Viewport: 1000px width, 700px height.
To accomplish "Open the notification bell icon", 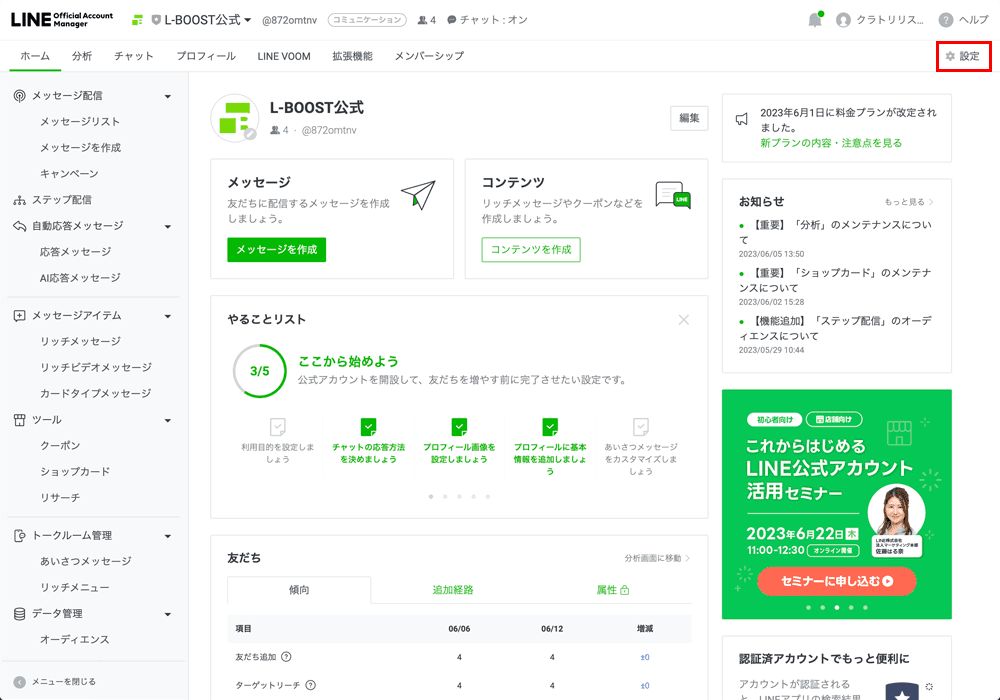I will click(814, 18).
